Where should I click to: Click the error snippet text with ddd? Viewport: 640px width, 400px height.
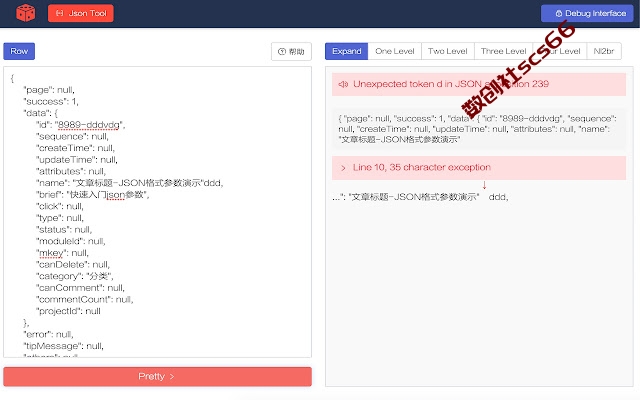pos(420,197)
